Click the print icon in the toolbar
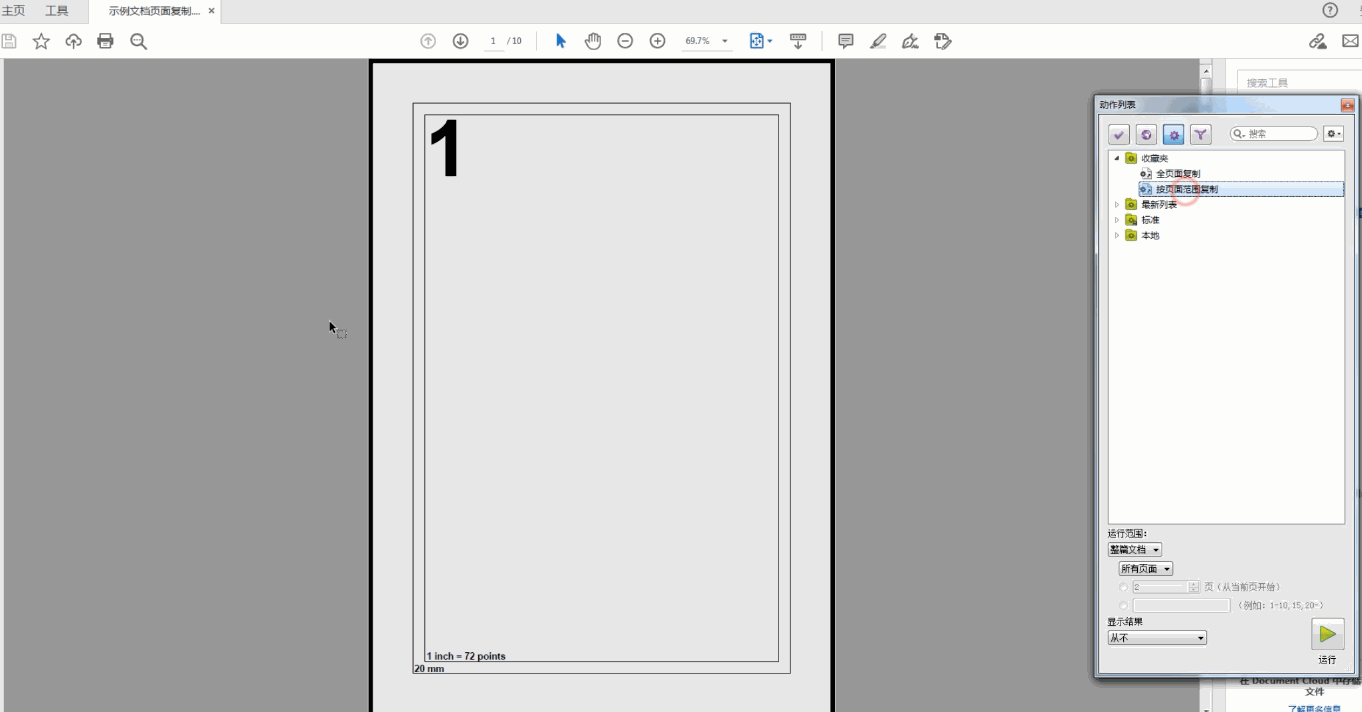 [x=105, y=41]
